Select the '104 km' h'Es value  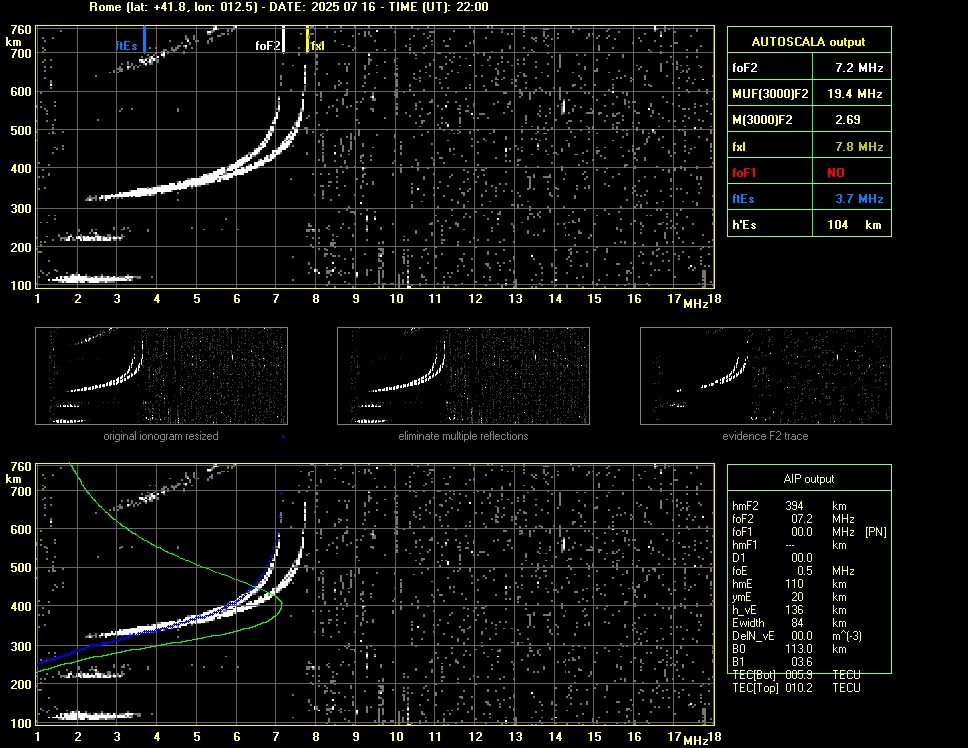coord(854,225)
